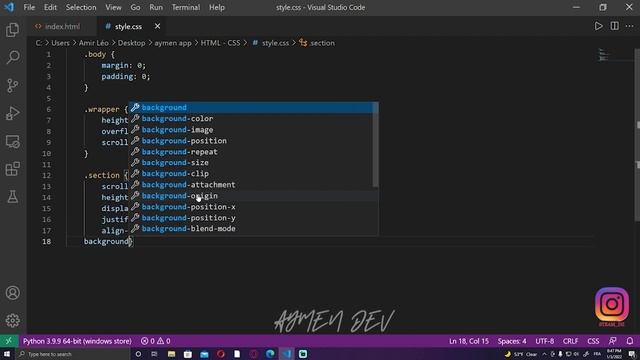Click Ln 18, Col 15 status
Screen dimensions: 640x360
[469, 341]
